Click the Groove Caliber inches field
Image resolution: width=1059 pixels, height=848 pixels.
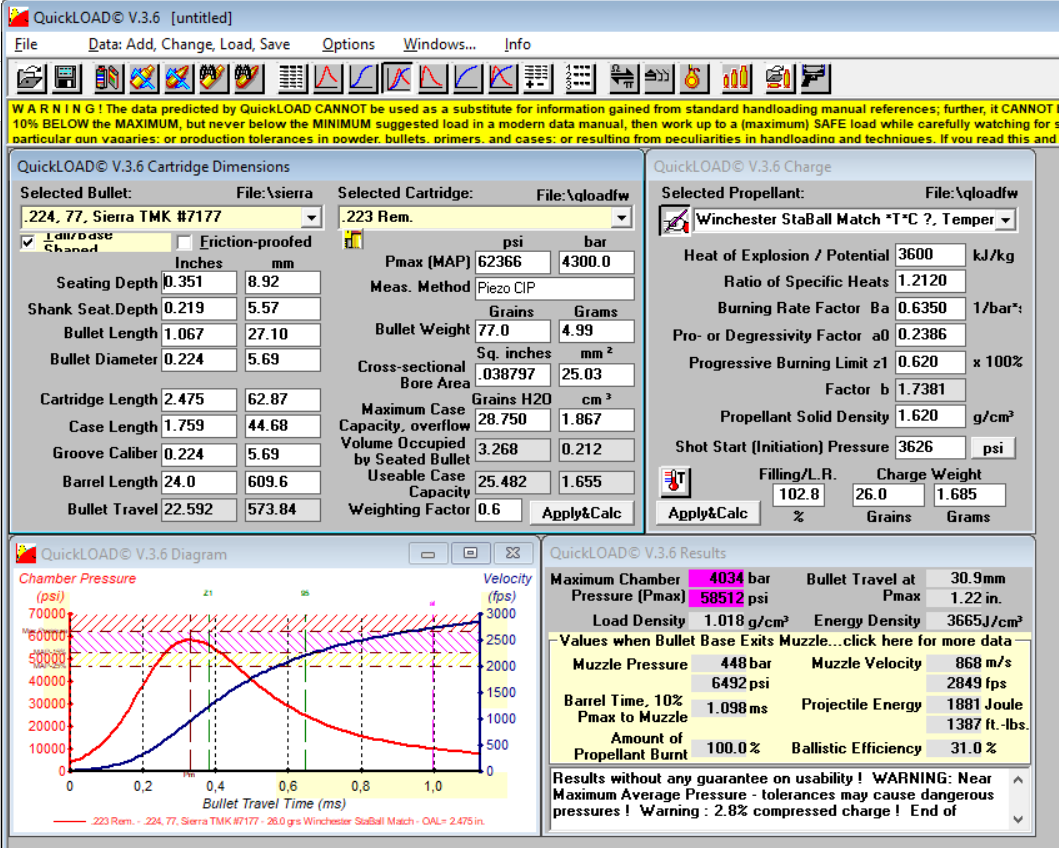pyautogui.click(x=199, y=454)
